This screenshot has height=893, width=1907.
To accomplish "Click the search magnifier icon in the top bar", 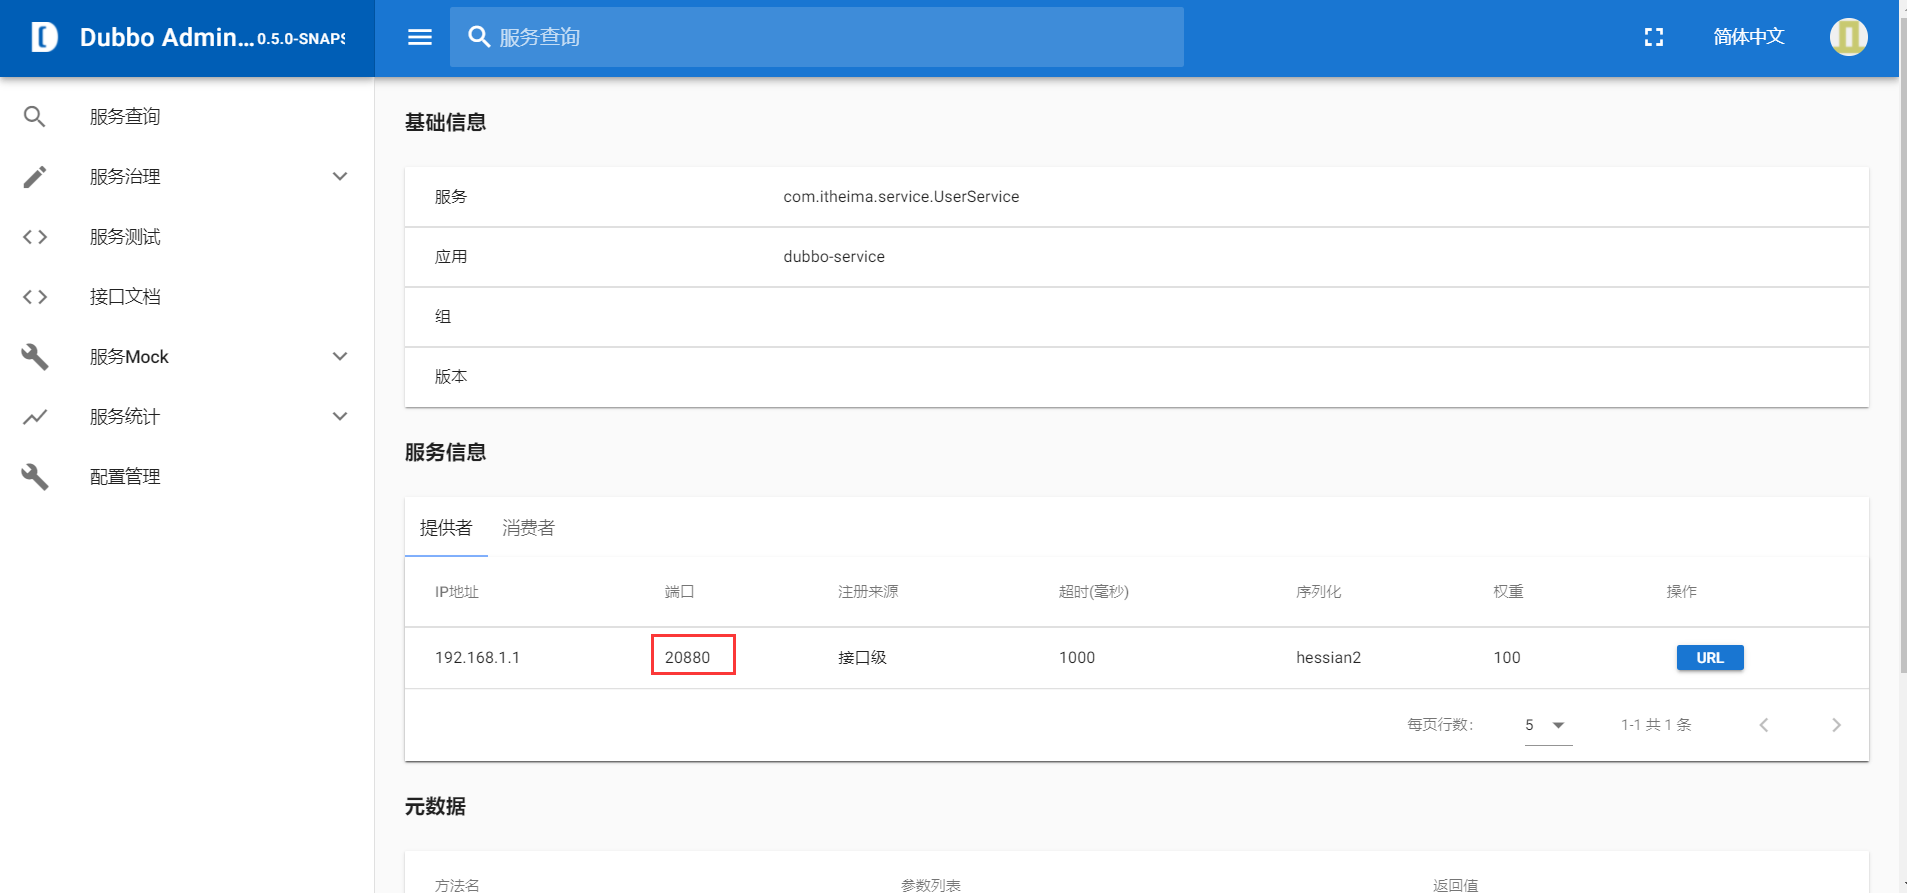I will pyautogui.click(x=479, y=37).
